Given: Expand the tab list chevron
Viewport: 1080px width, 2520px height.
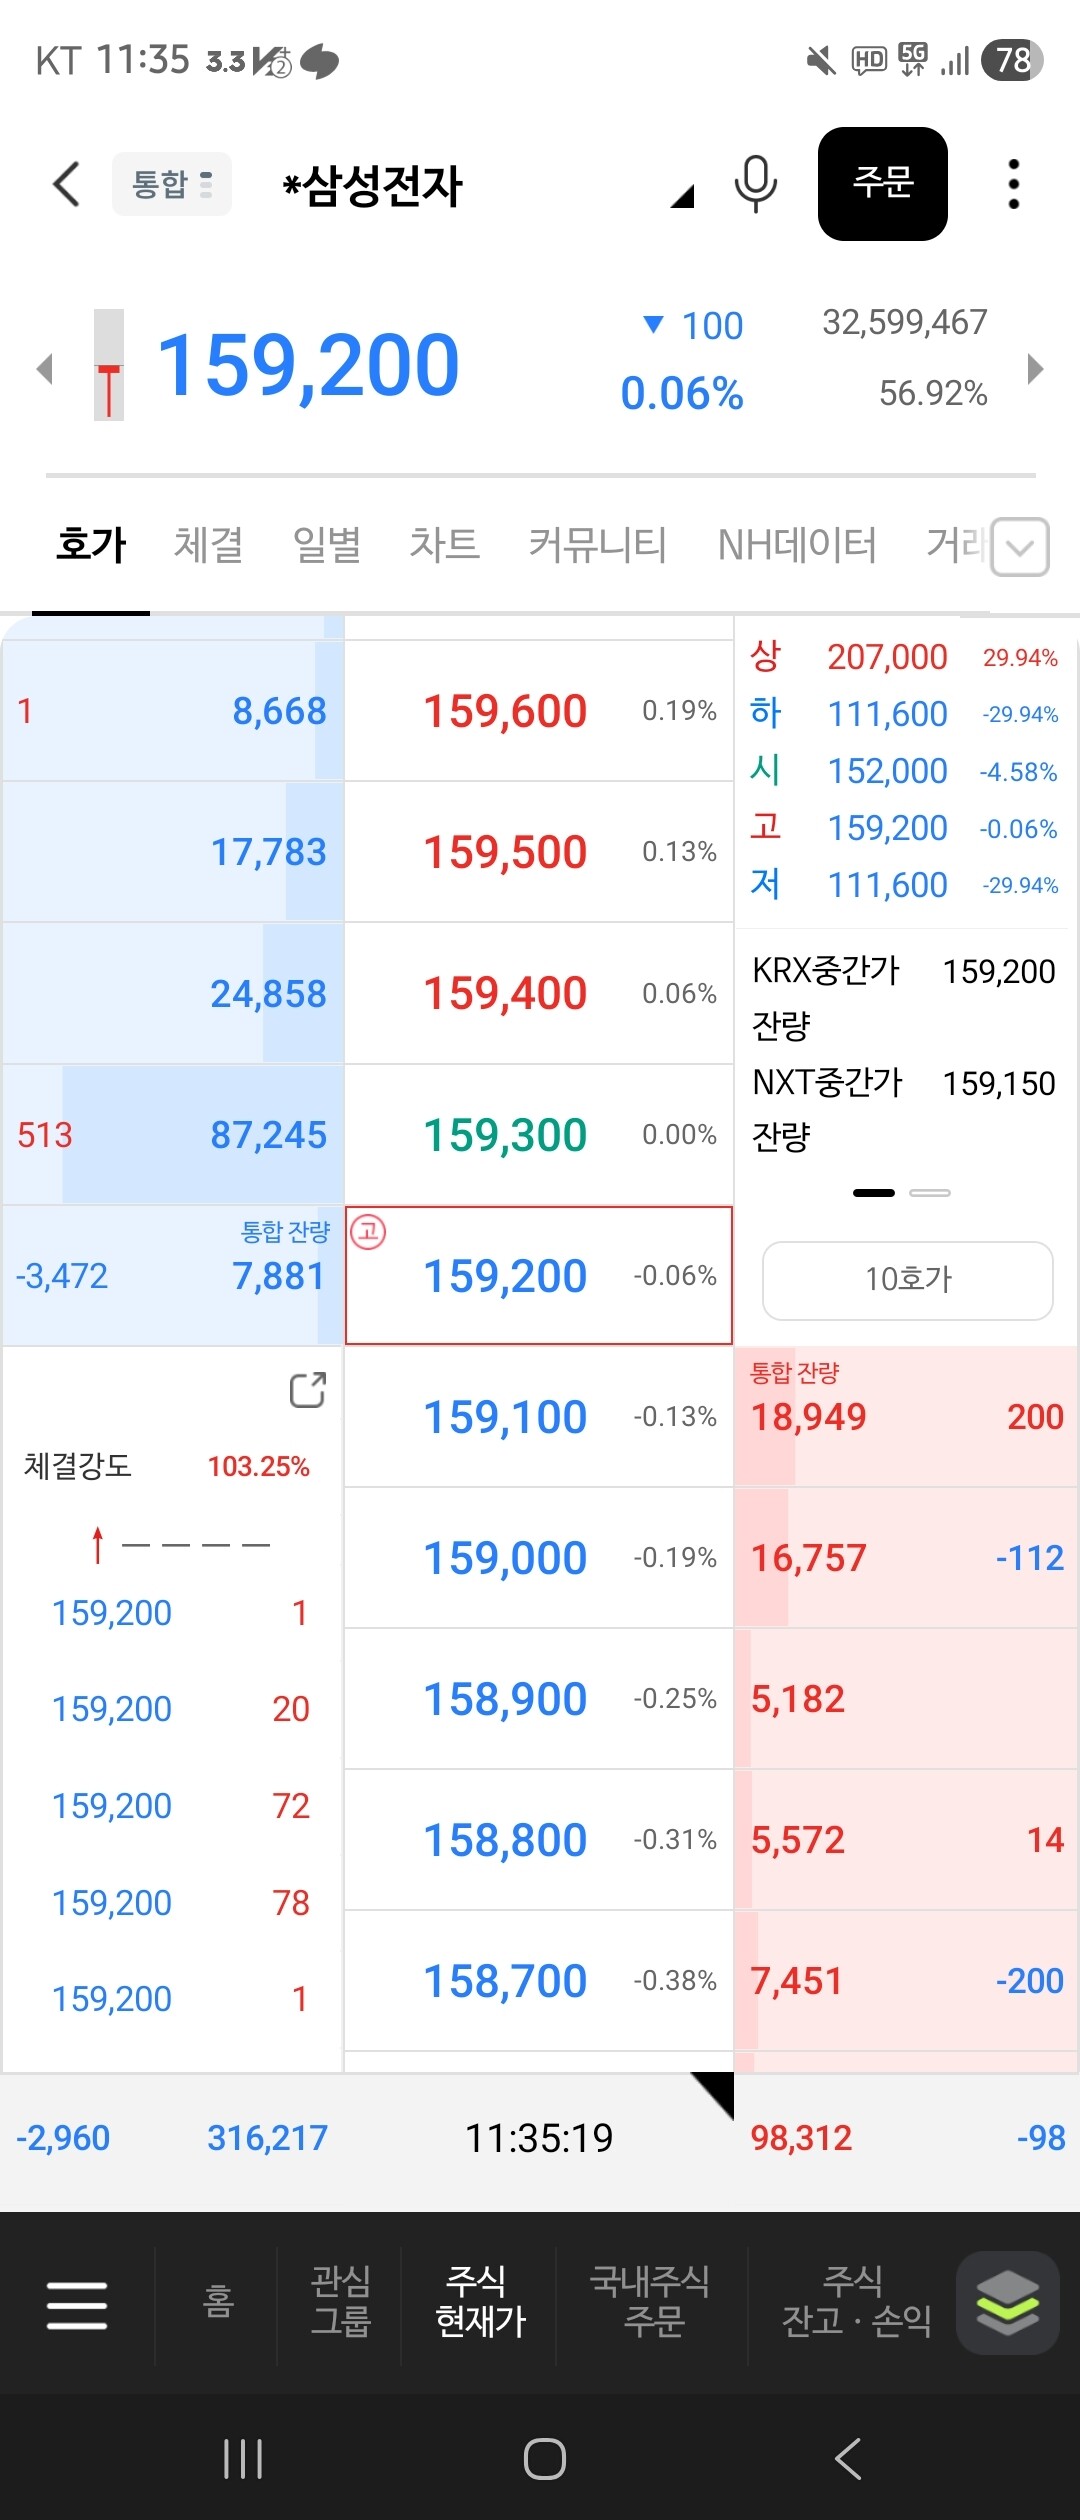Looking at the screenshot, I should point(1020,547).
